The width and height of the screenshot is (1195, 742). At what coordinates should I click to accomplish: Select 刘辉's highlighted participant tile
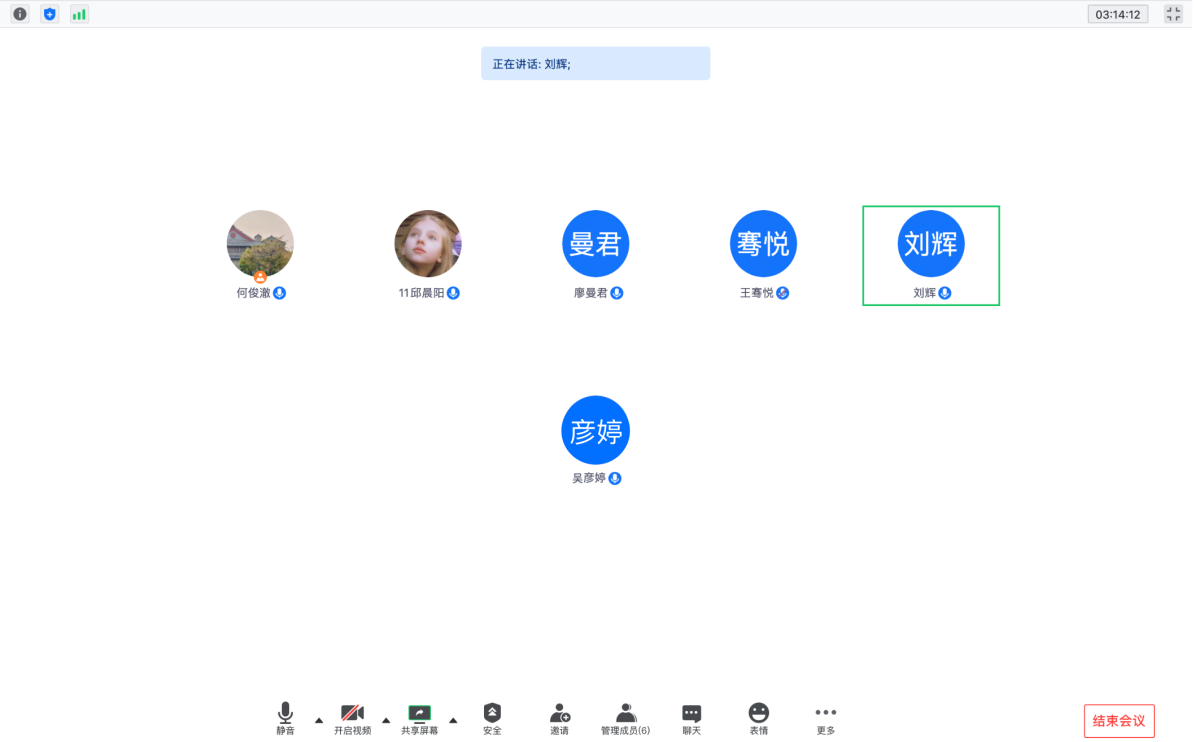pos(931,255)
